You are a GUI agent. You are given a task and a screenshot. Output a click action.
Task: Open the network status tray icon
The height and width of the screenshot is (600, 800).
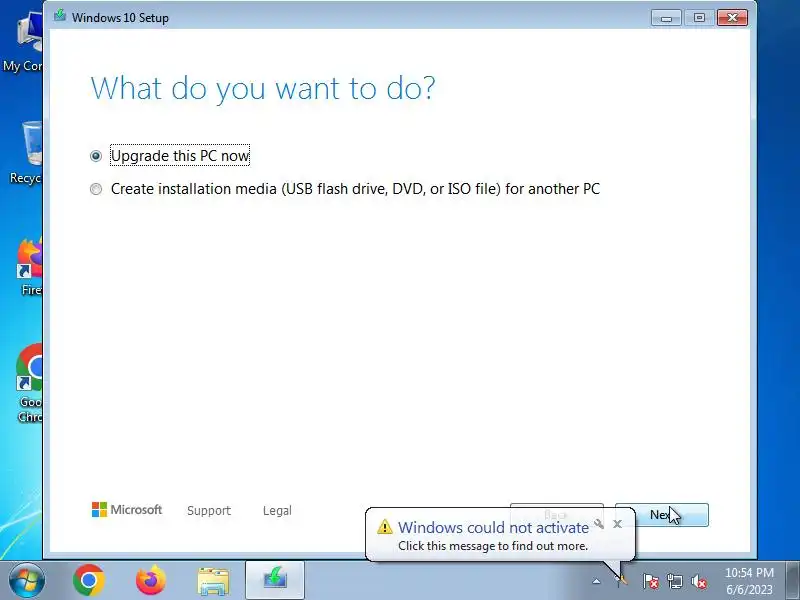tap(675, 581)
